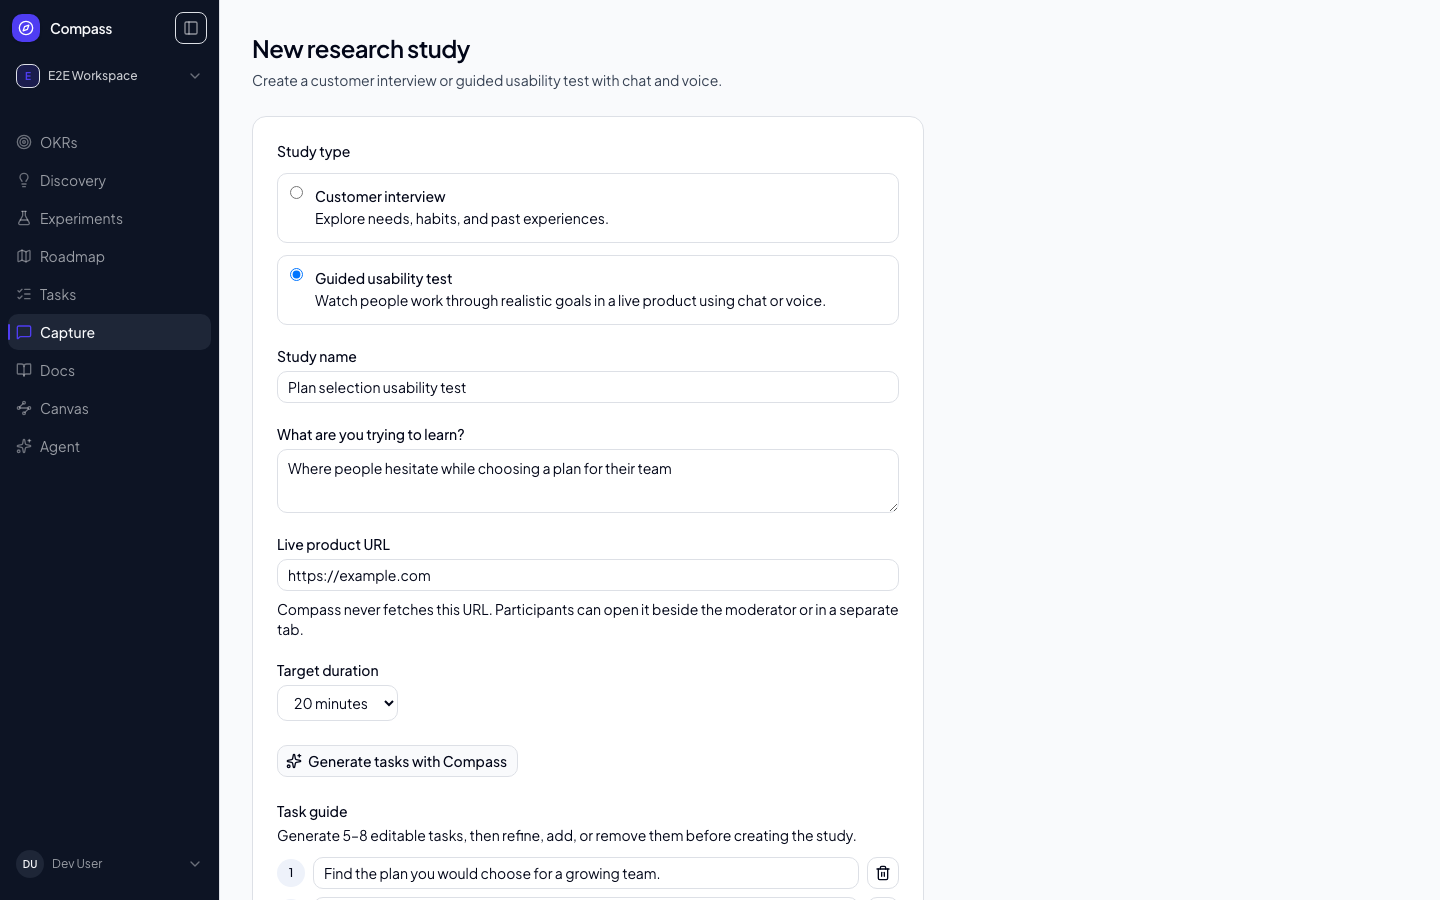1440x900 pixels.
Task: Click sparkle icon on Generate tasks button
Action: (x=294, y=761)
